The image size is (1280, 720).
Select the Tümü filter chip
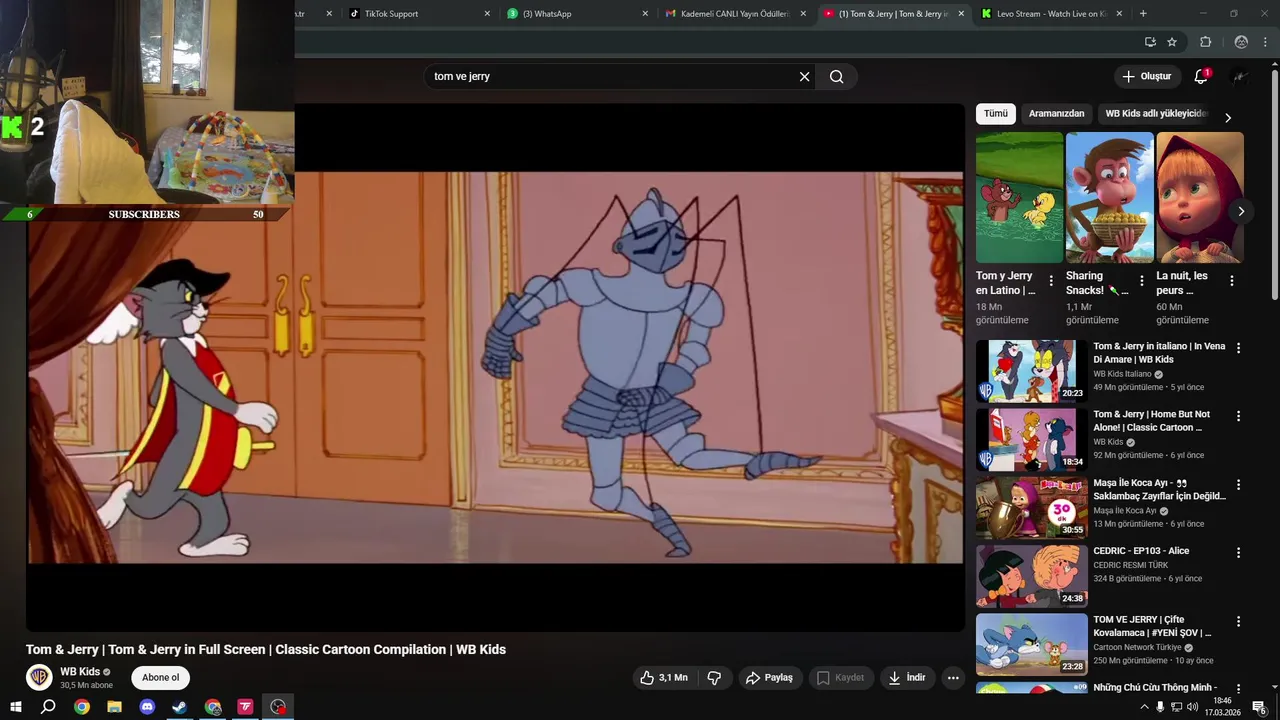996,114
